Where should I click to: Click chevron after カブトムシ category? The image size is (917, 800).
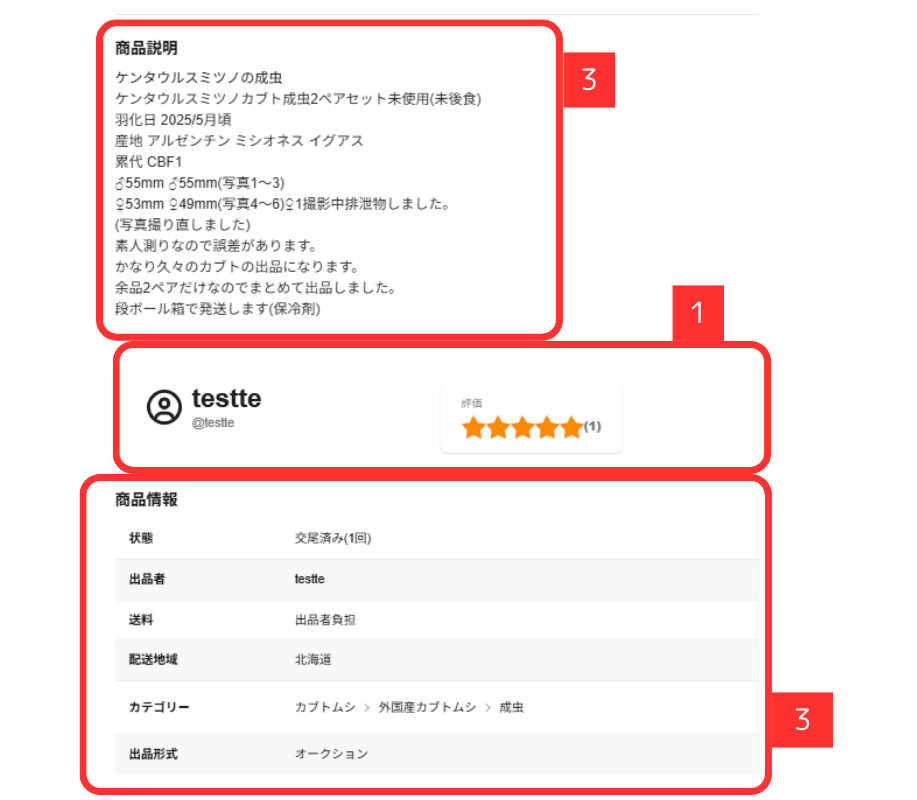click(x=368, y=708)
